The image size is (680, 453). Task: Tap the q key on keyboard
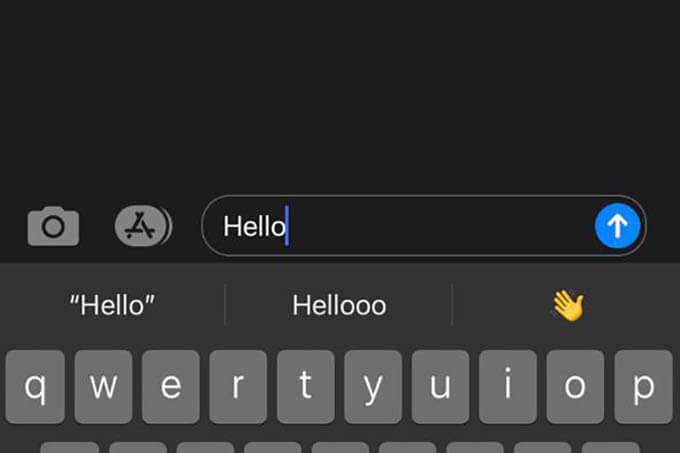[x=35, y=387]
